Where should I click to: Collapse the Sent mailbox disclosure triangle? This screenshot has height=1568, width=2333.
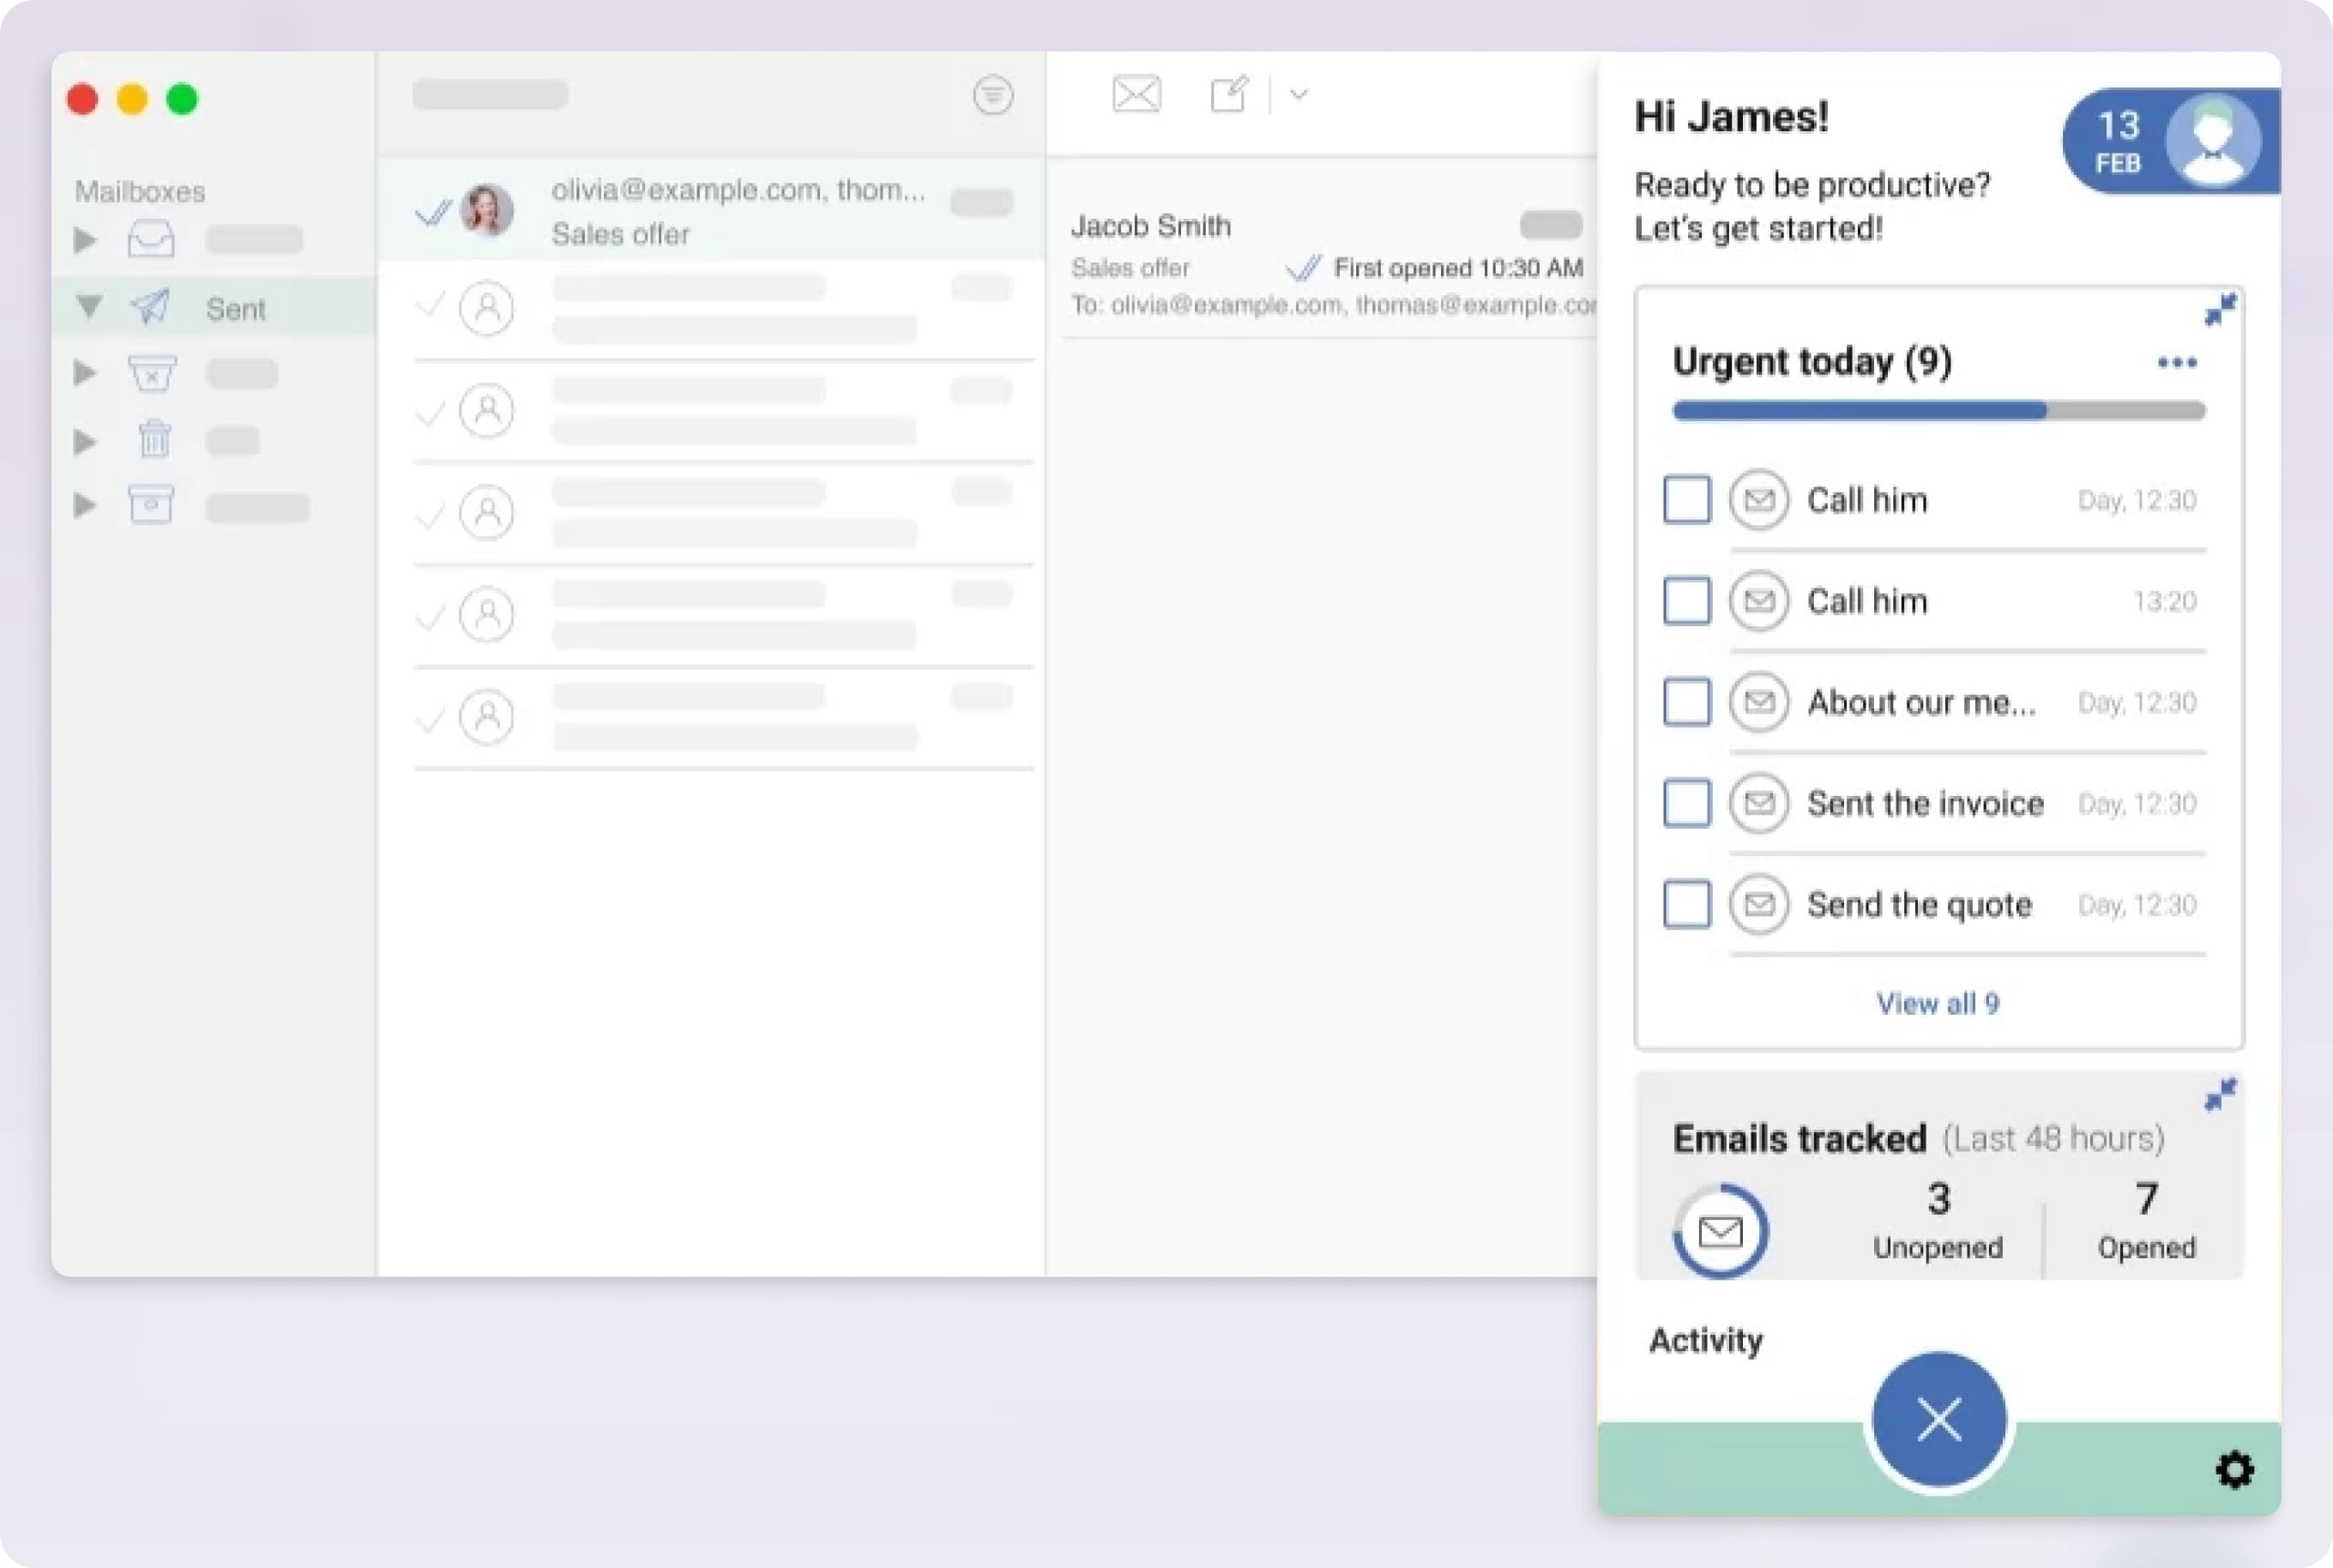[87, 307]
